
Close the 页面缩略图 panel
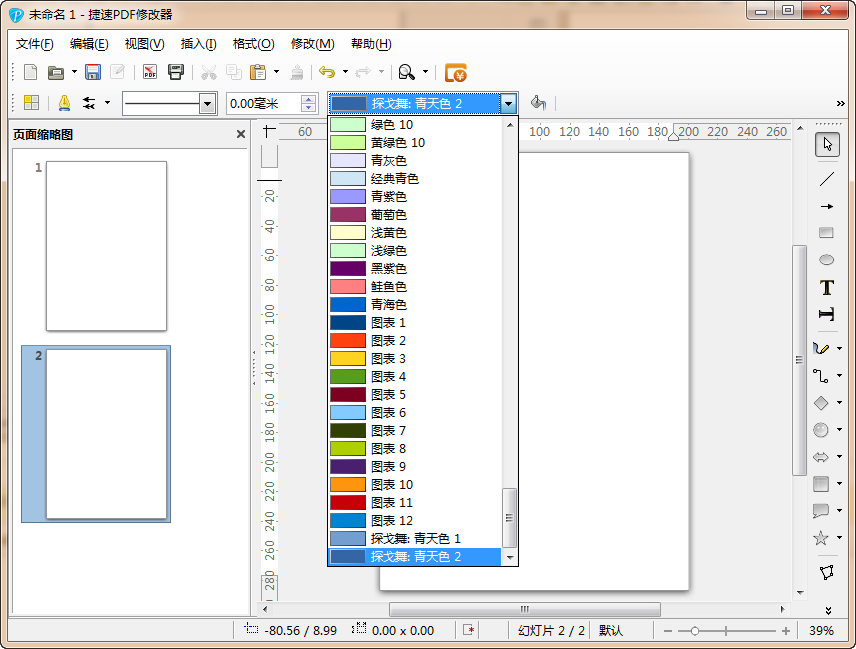(x=241, y=134)
